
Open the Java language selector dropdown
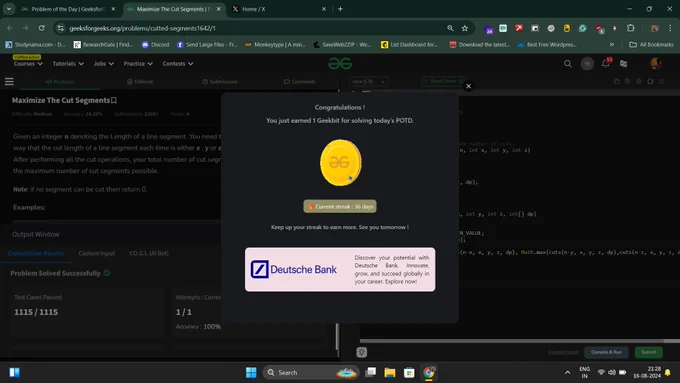369,82
